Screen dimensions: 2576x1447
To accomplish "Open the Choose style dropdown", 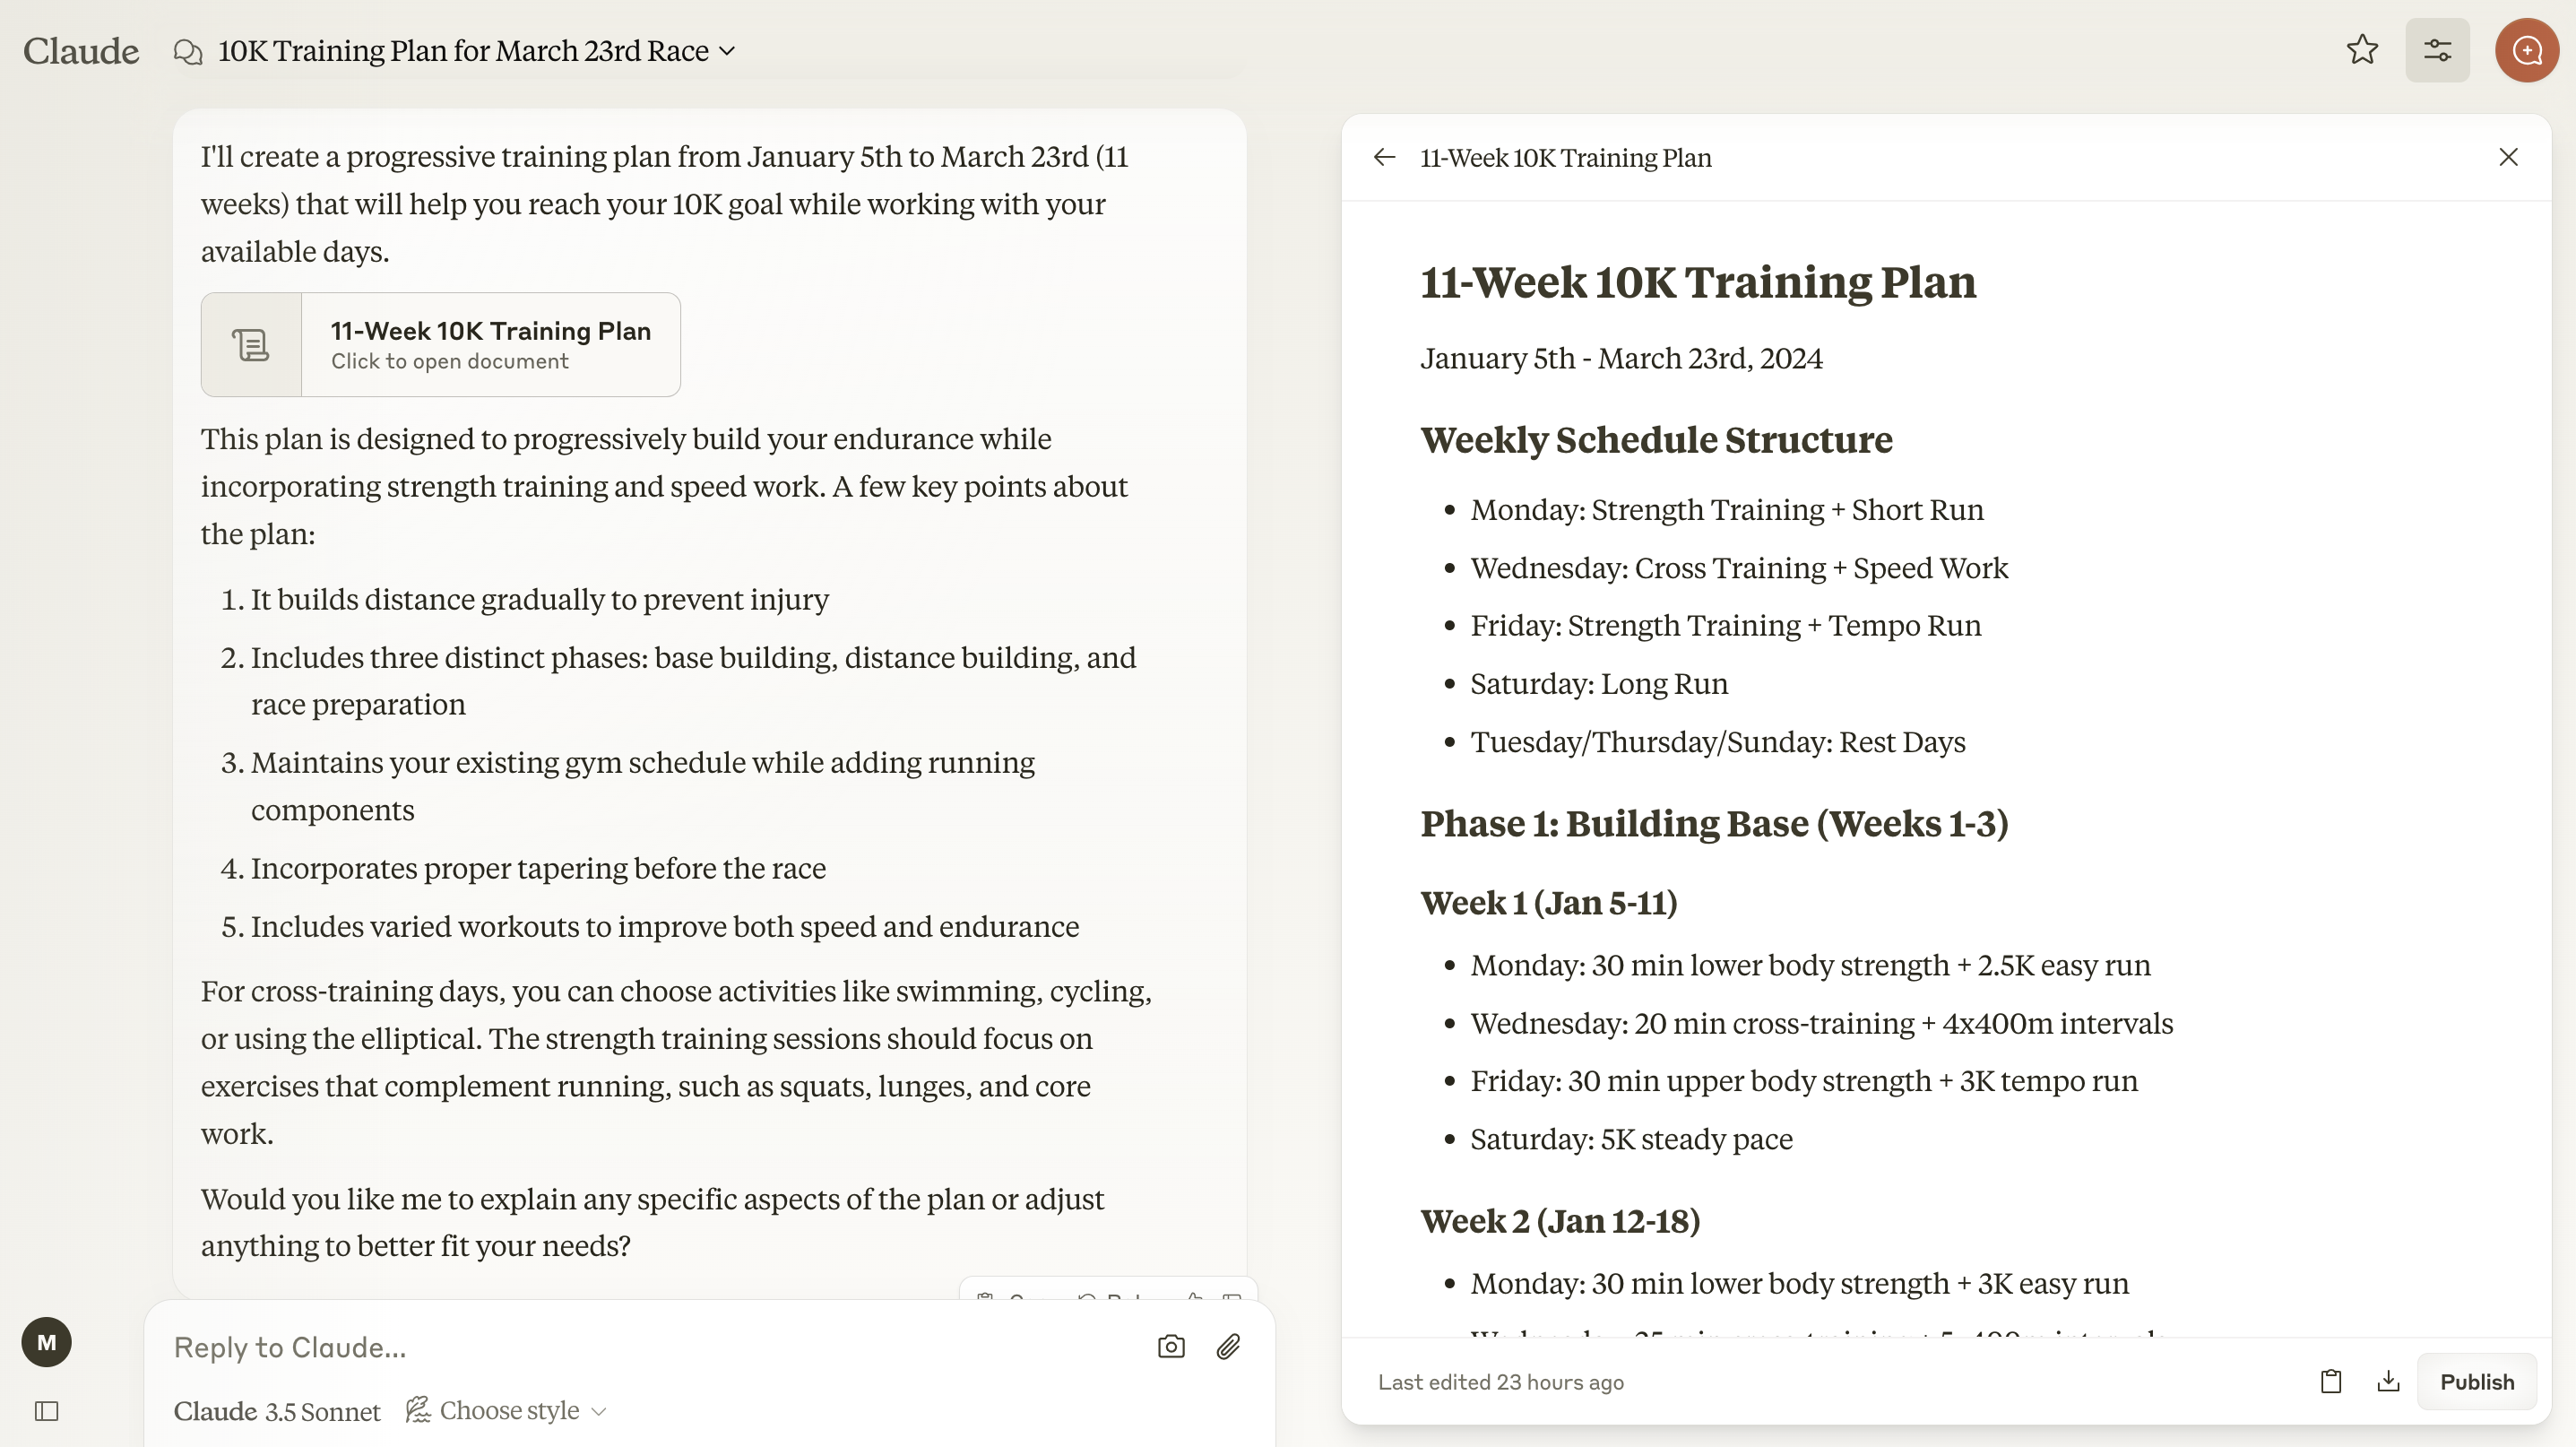I will tap(507, 1410).
